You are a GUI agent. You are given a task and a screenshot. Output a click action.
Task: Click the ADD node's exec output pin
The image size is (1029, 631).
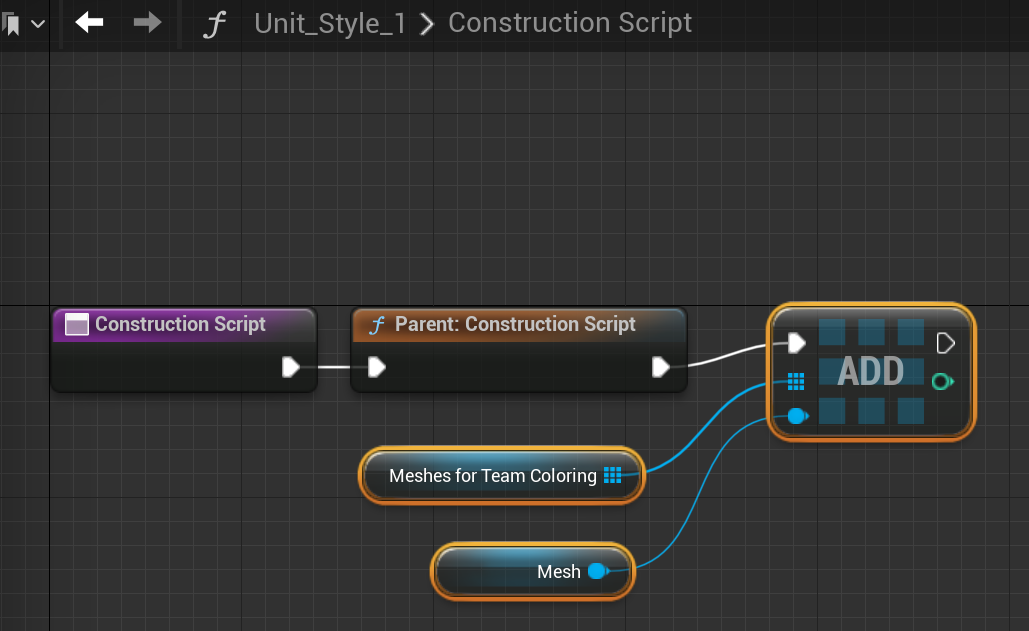coord(945,343)
